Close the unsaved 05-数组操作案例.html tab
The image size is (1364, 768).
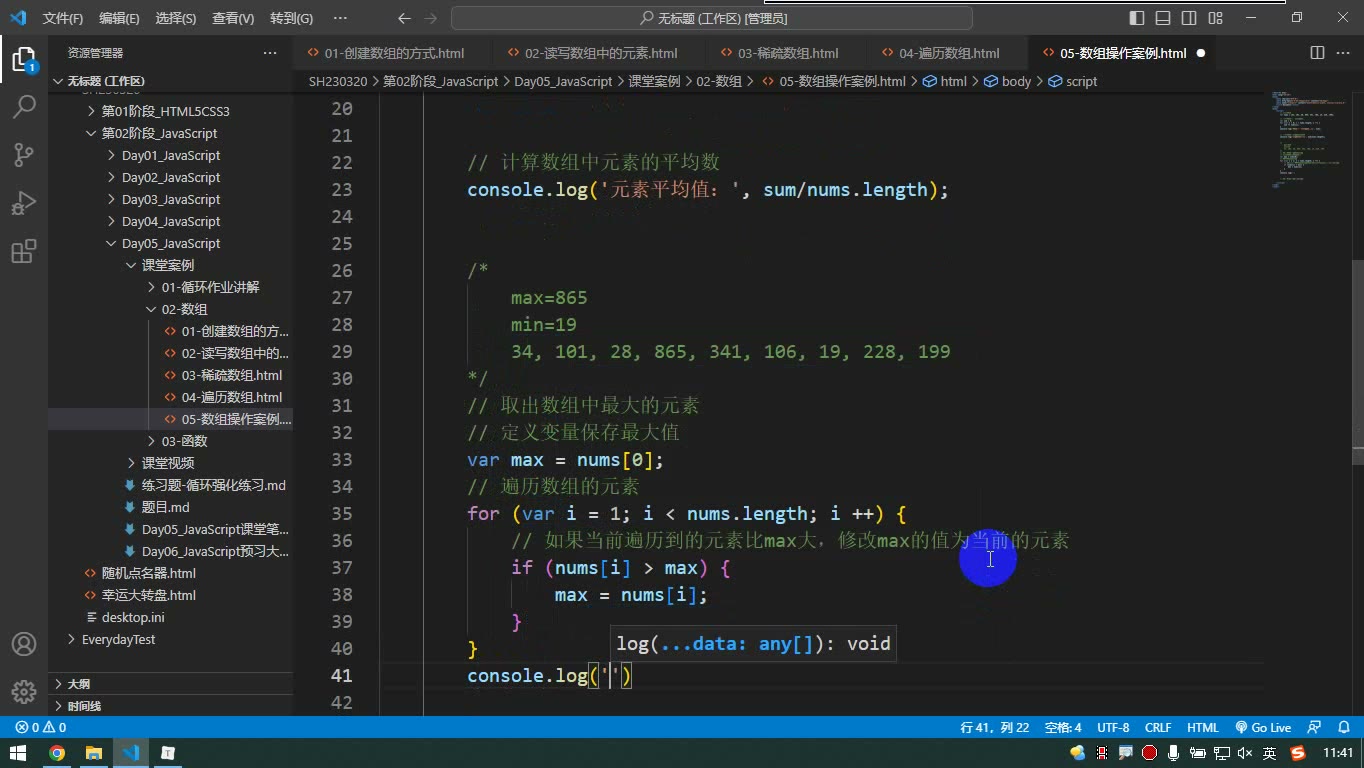point(1201,53)
